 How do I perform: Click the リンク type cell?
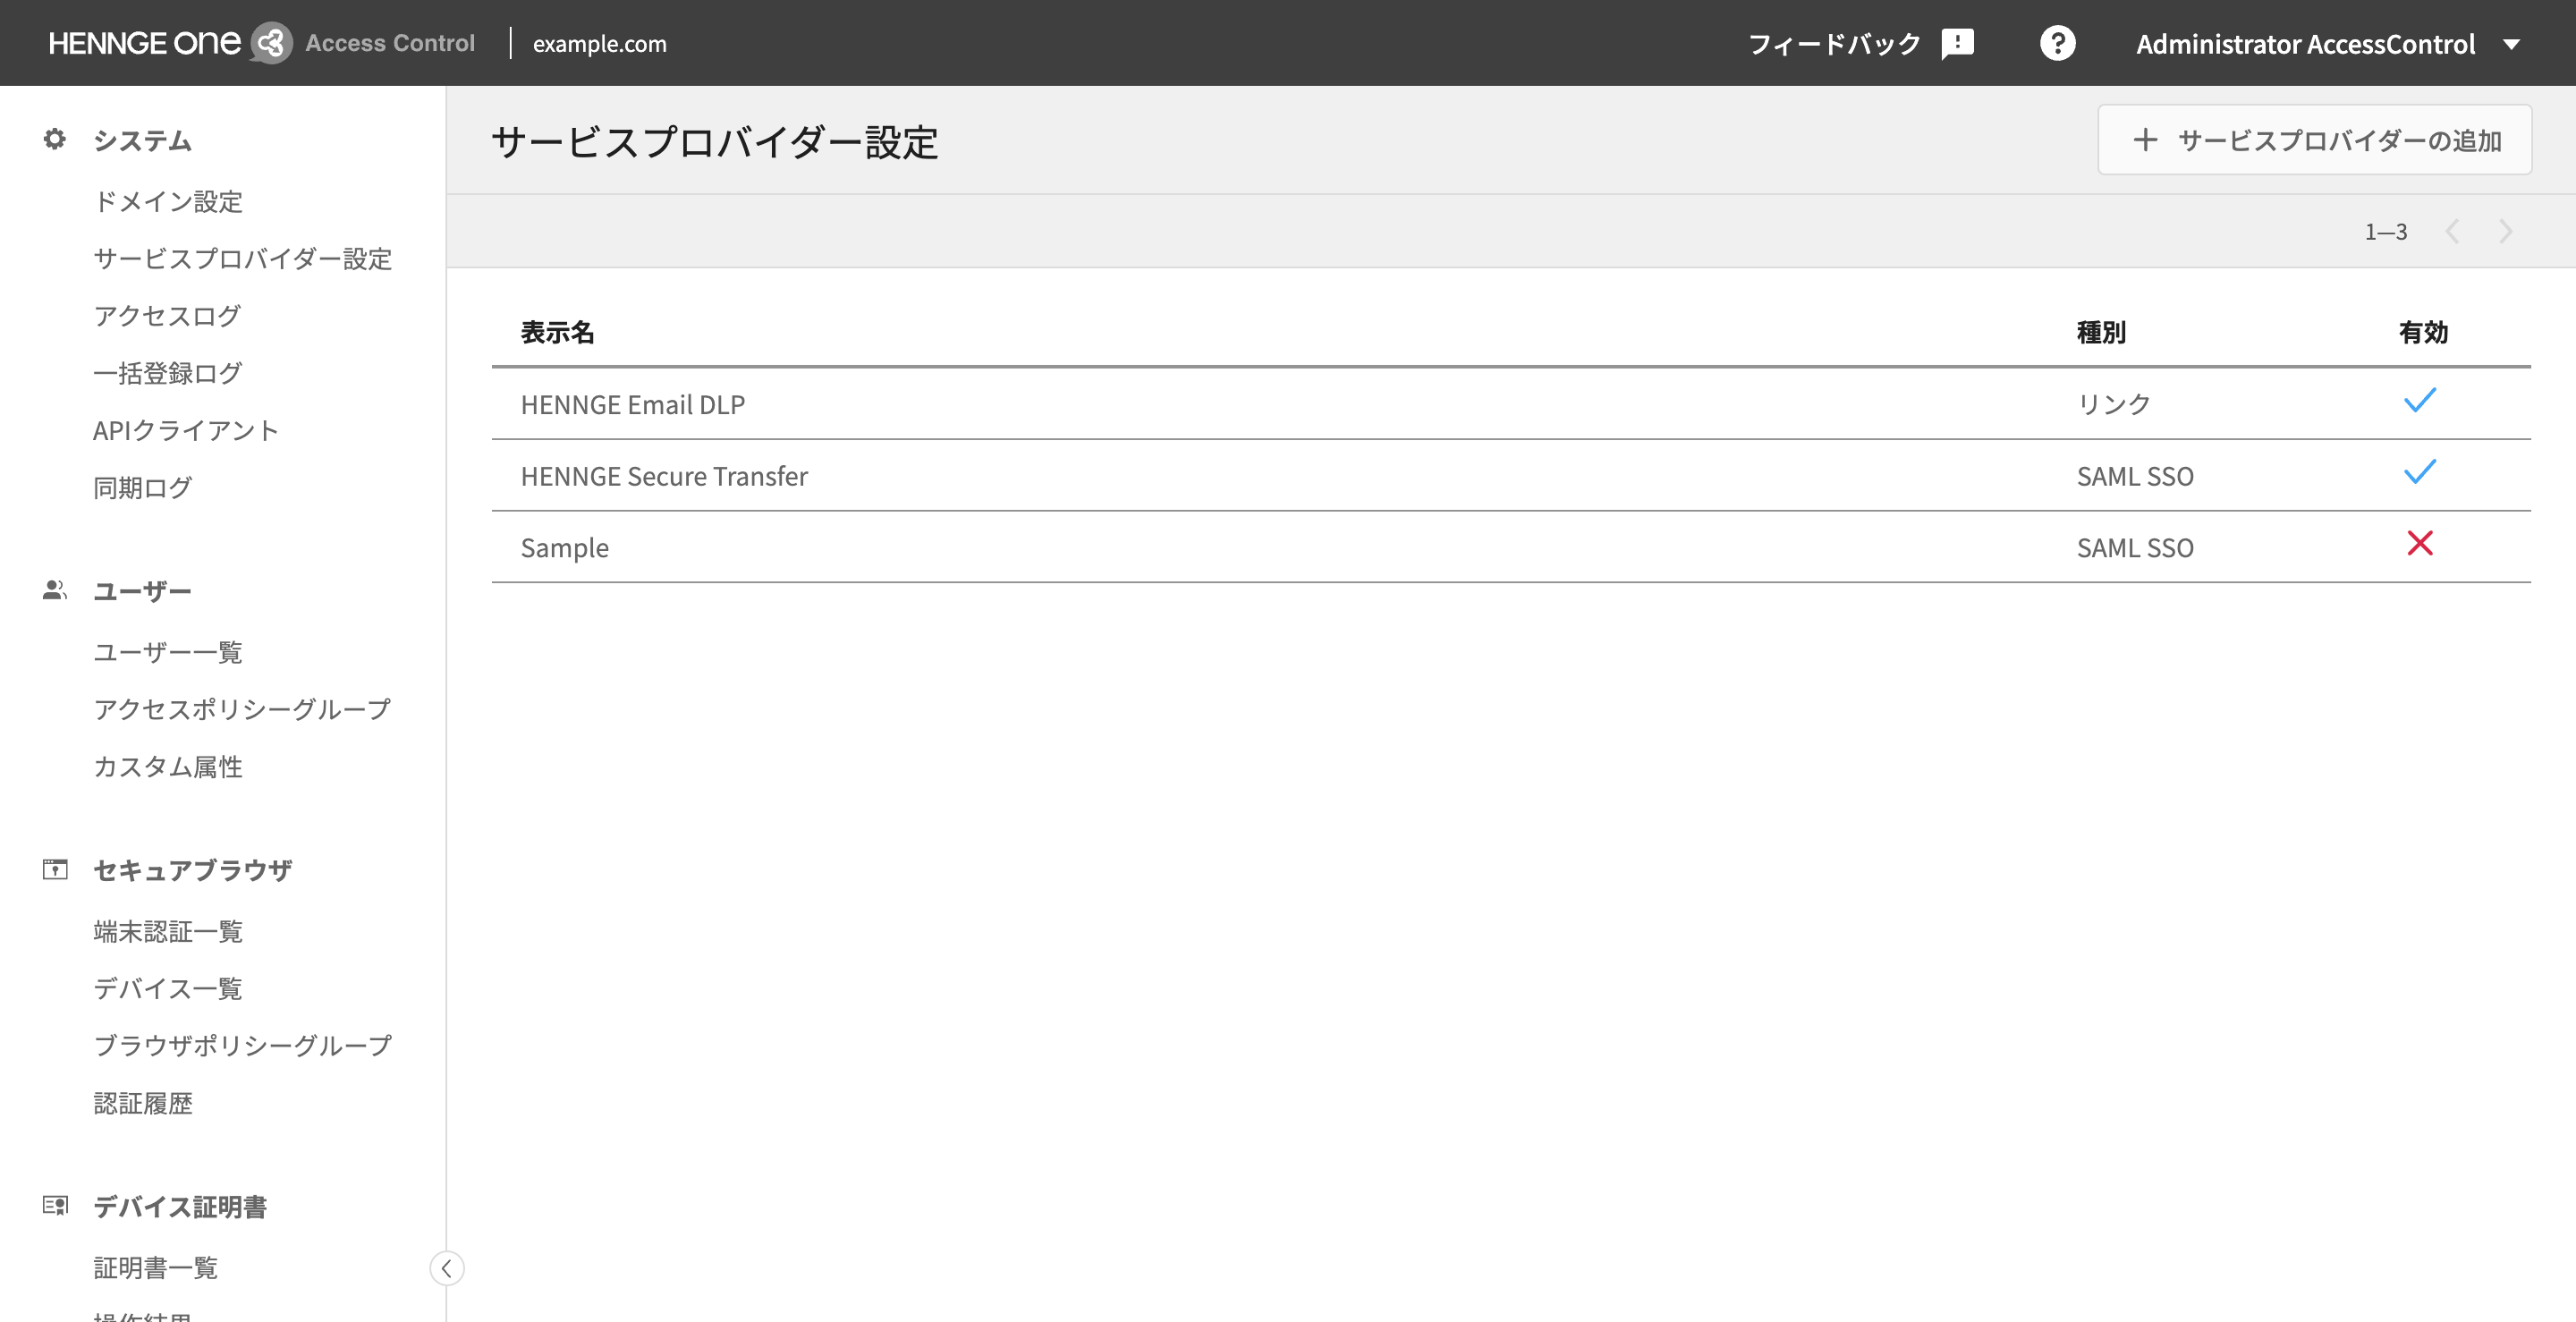click(x=2113, y=404)
